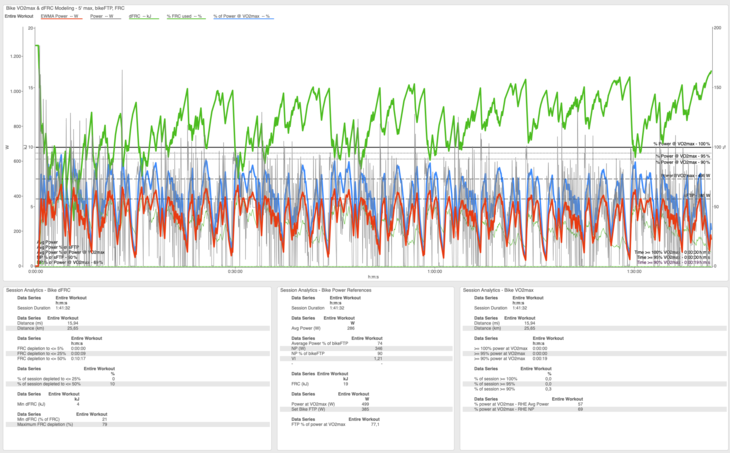Click the 1.200 value on the watts axis
Screen dimensions: 730x453
coord(16,56)
